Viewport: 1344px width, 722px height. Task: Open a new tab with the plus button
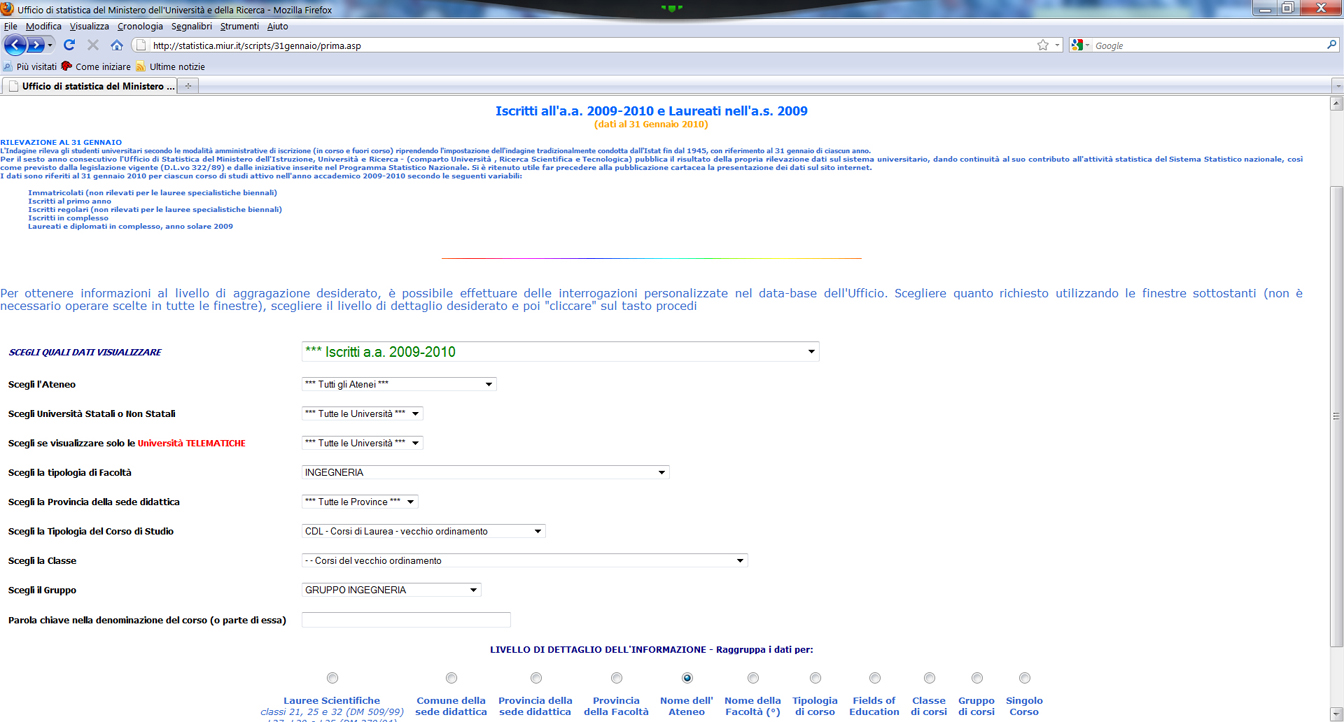pyautogui.click(x=188, y=86)
